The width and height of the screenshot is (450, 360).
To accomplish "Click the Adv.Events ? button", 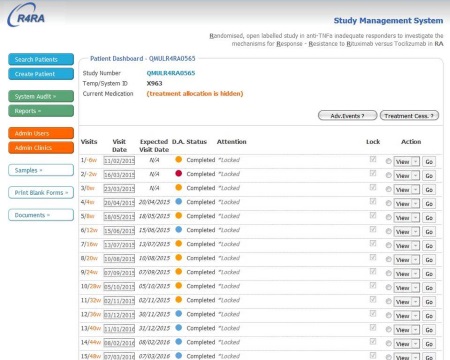I will [347, 116].
